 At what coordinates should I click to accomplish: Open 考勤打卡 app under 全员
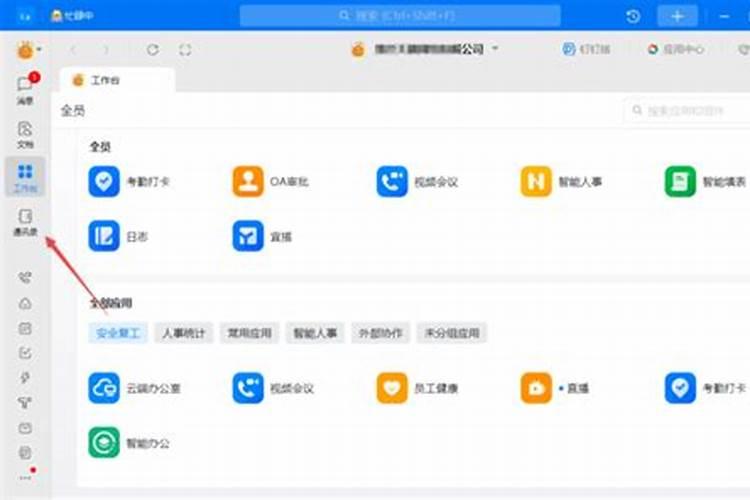[129, 181]
